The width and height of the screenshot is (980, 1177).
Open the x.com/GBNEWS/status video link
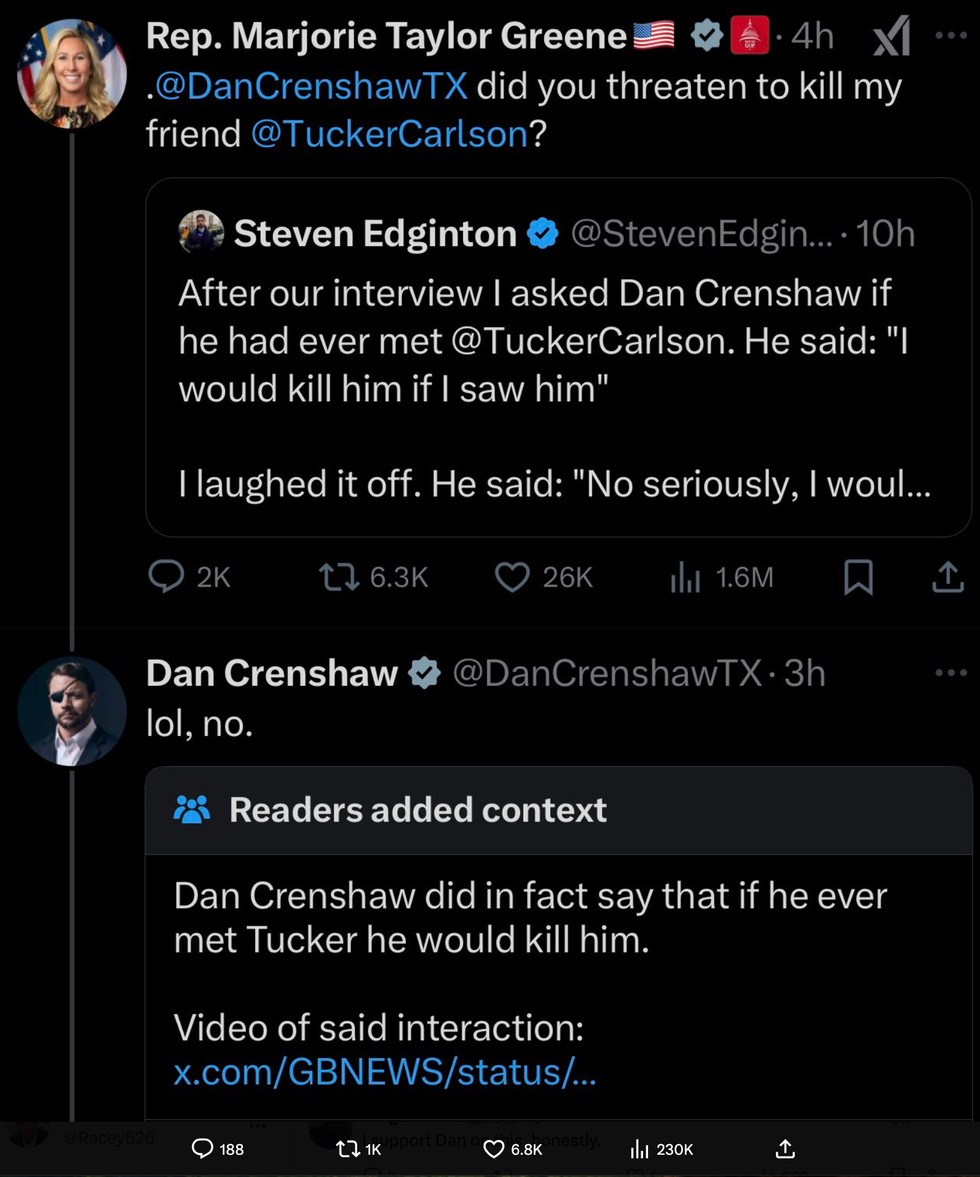tap(385, 1072)
